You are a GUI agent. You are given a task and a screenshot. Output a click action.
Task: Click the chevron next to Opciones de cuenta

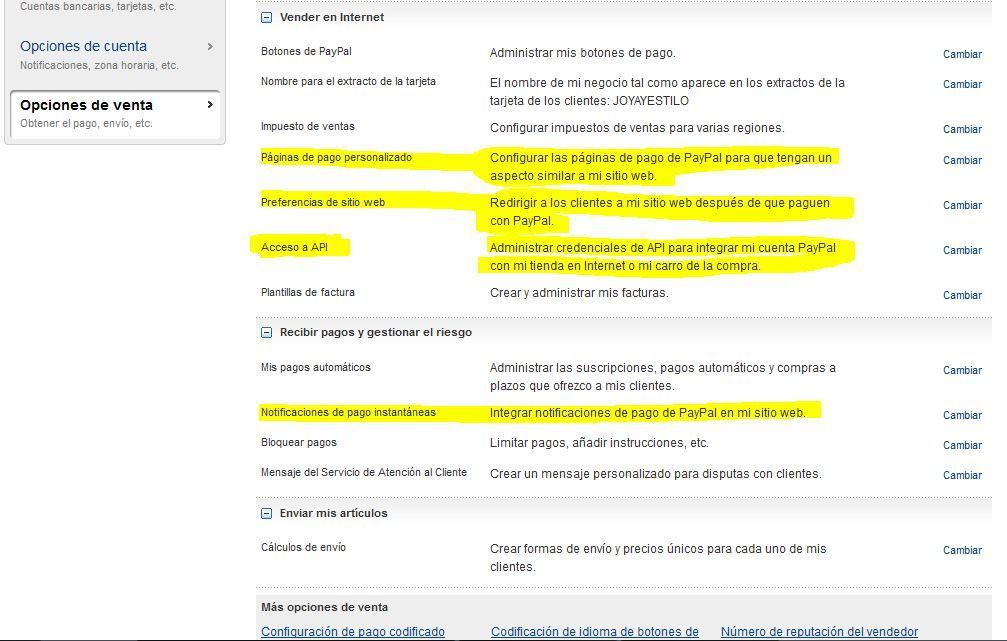[210, 46]
